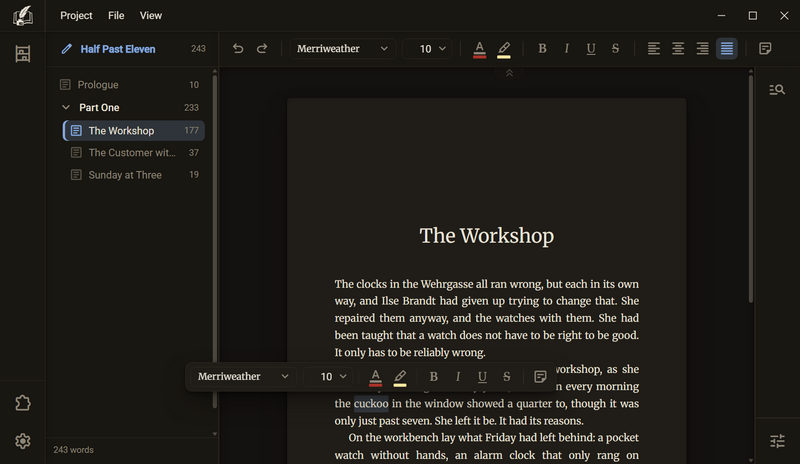This screenshot has width=800, height=464.
Task: Align text left
Action: pyautogui.click(x=654, y=48)
